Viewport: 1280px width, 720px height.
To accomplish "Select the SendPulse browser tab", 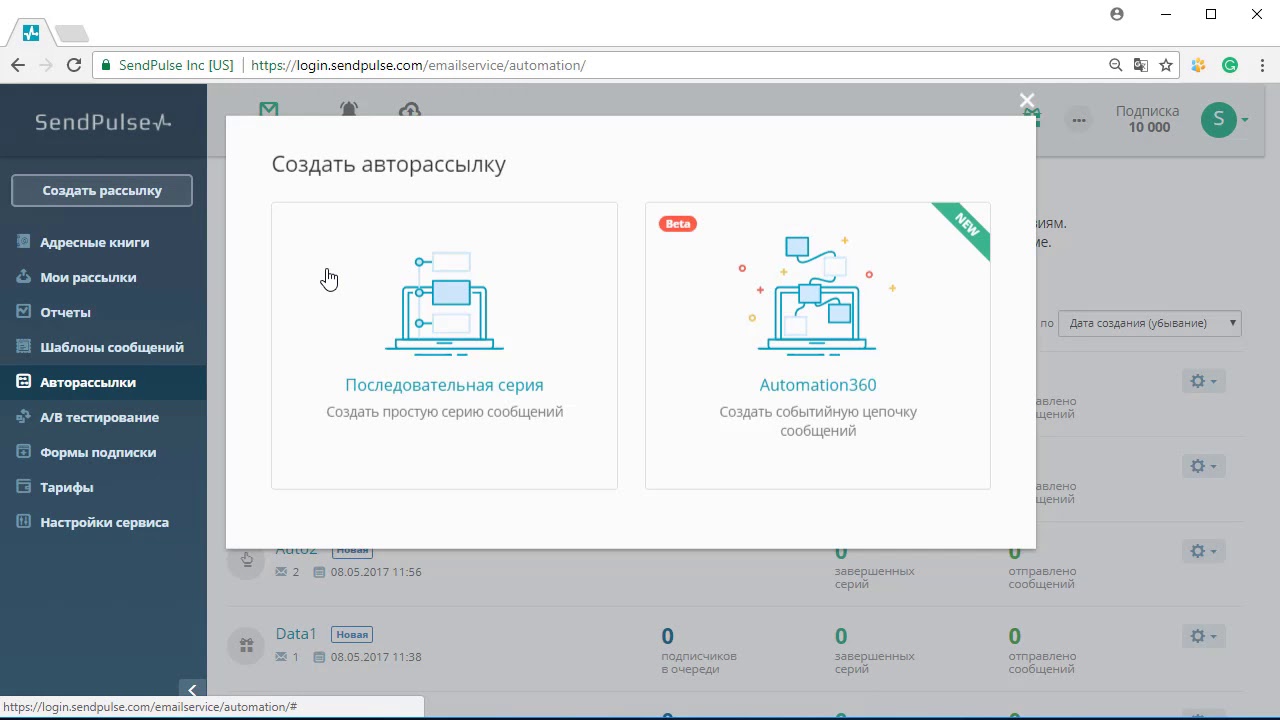I will 31,33.
